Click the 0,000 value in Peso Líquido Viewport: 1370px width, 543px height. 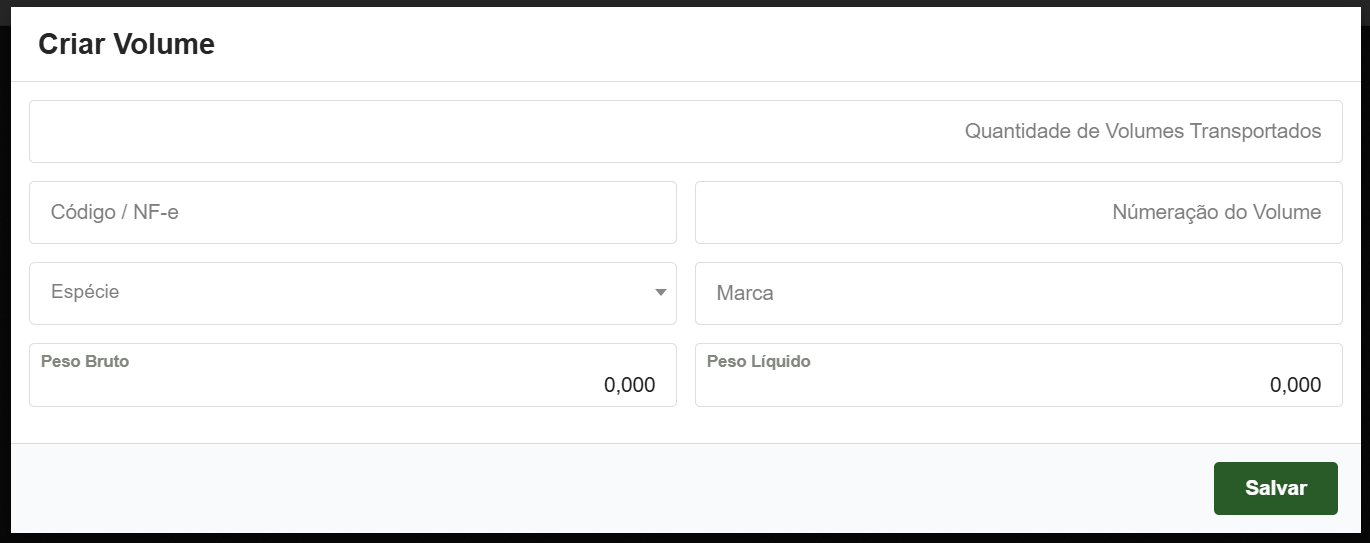1295,385
